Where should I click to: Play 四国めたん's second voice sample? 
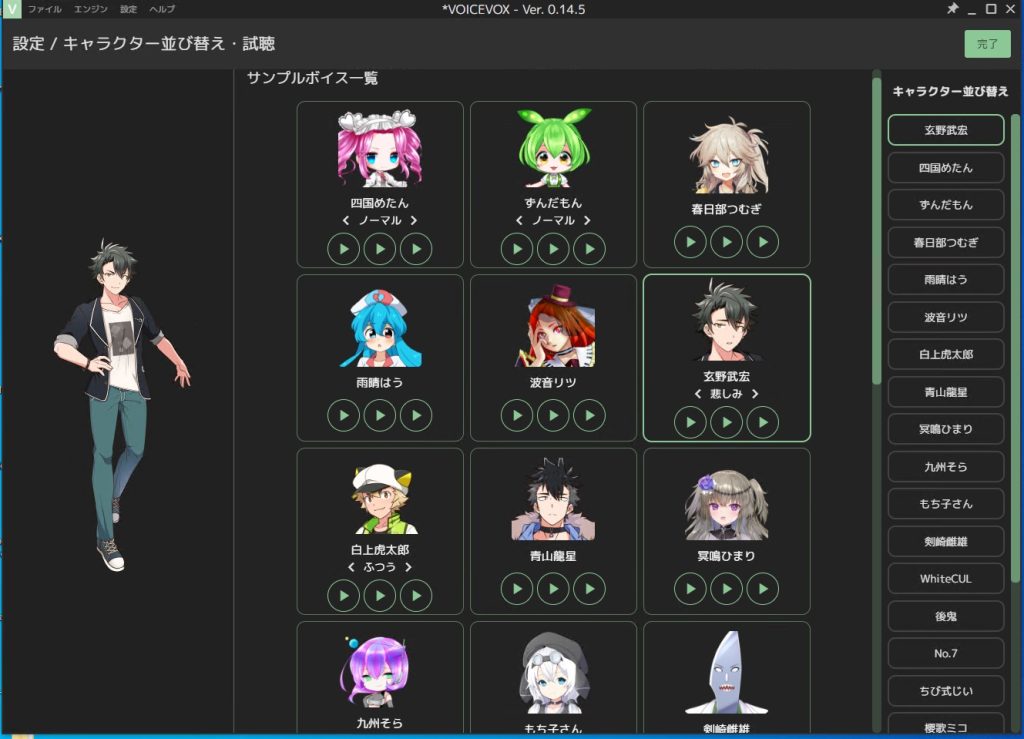tap(380, 249)
